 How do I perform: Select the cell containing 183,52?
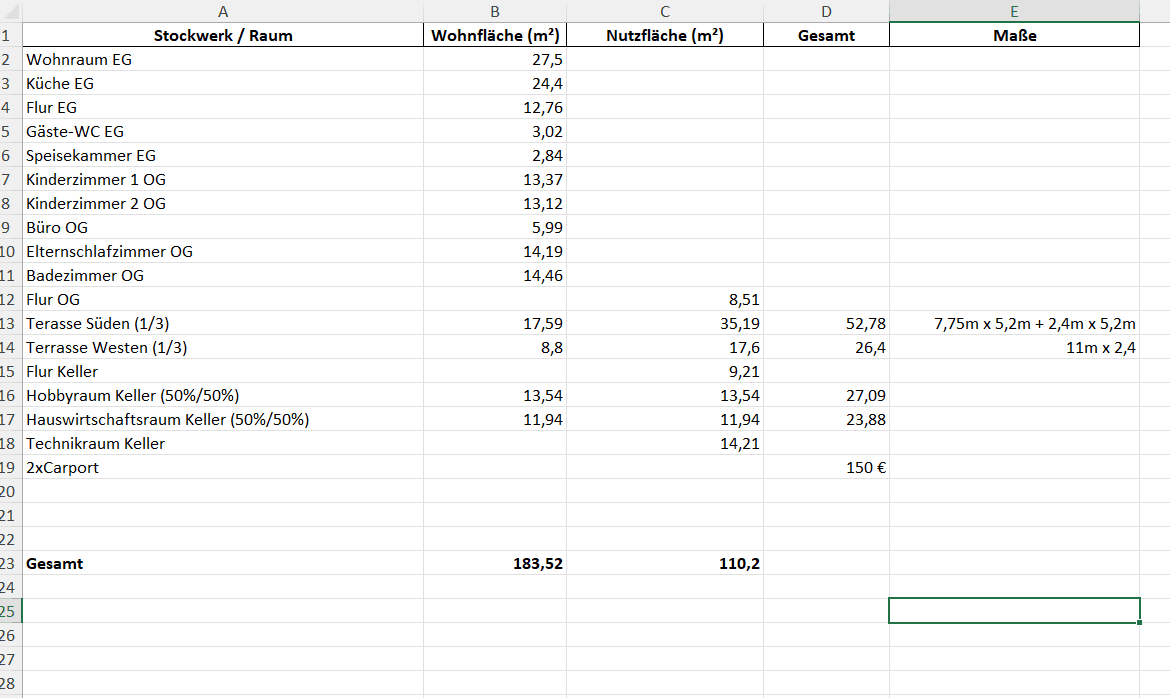(495, 563)
